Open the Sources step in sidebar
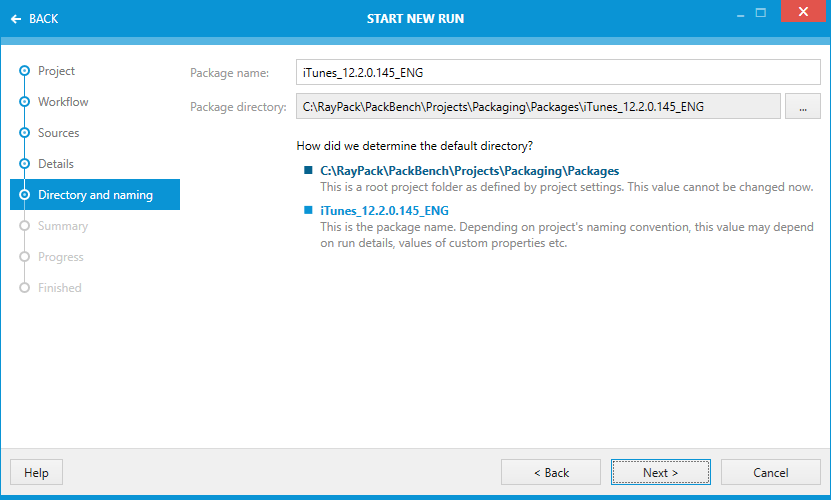The height and width of the screenshot is (500, 831). [x=58, y=133]
